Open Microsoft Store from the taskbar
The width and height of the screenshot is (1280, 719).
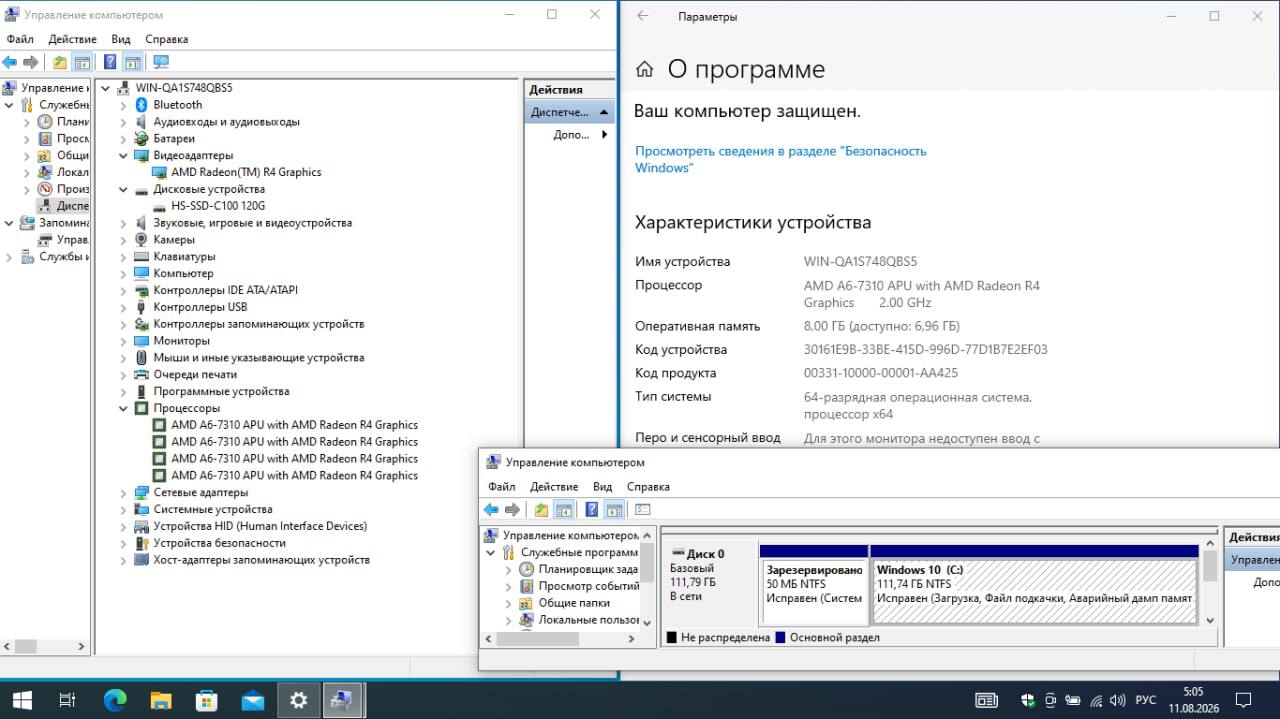click(206, 700)
